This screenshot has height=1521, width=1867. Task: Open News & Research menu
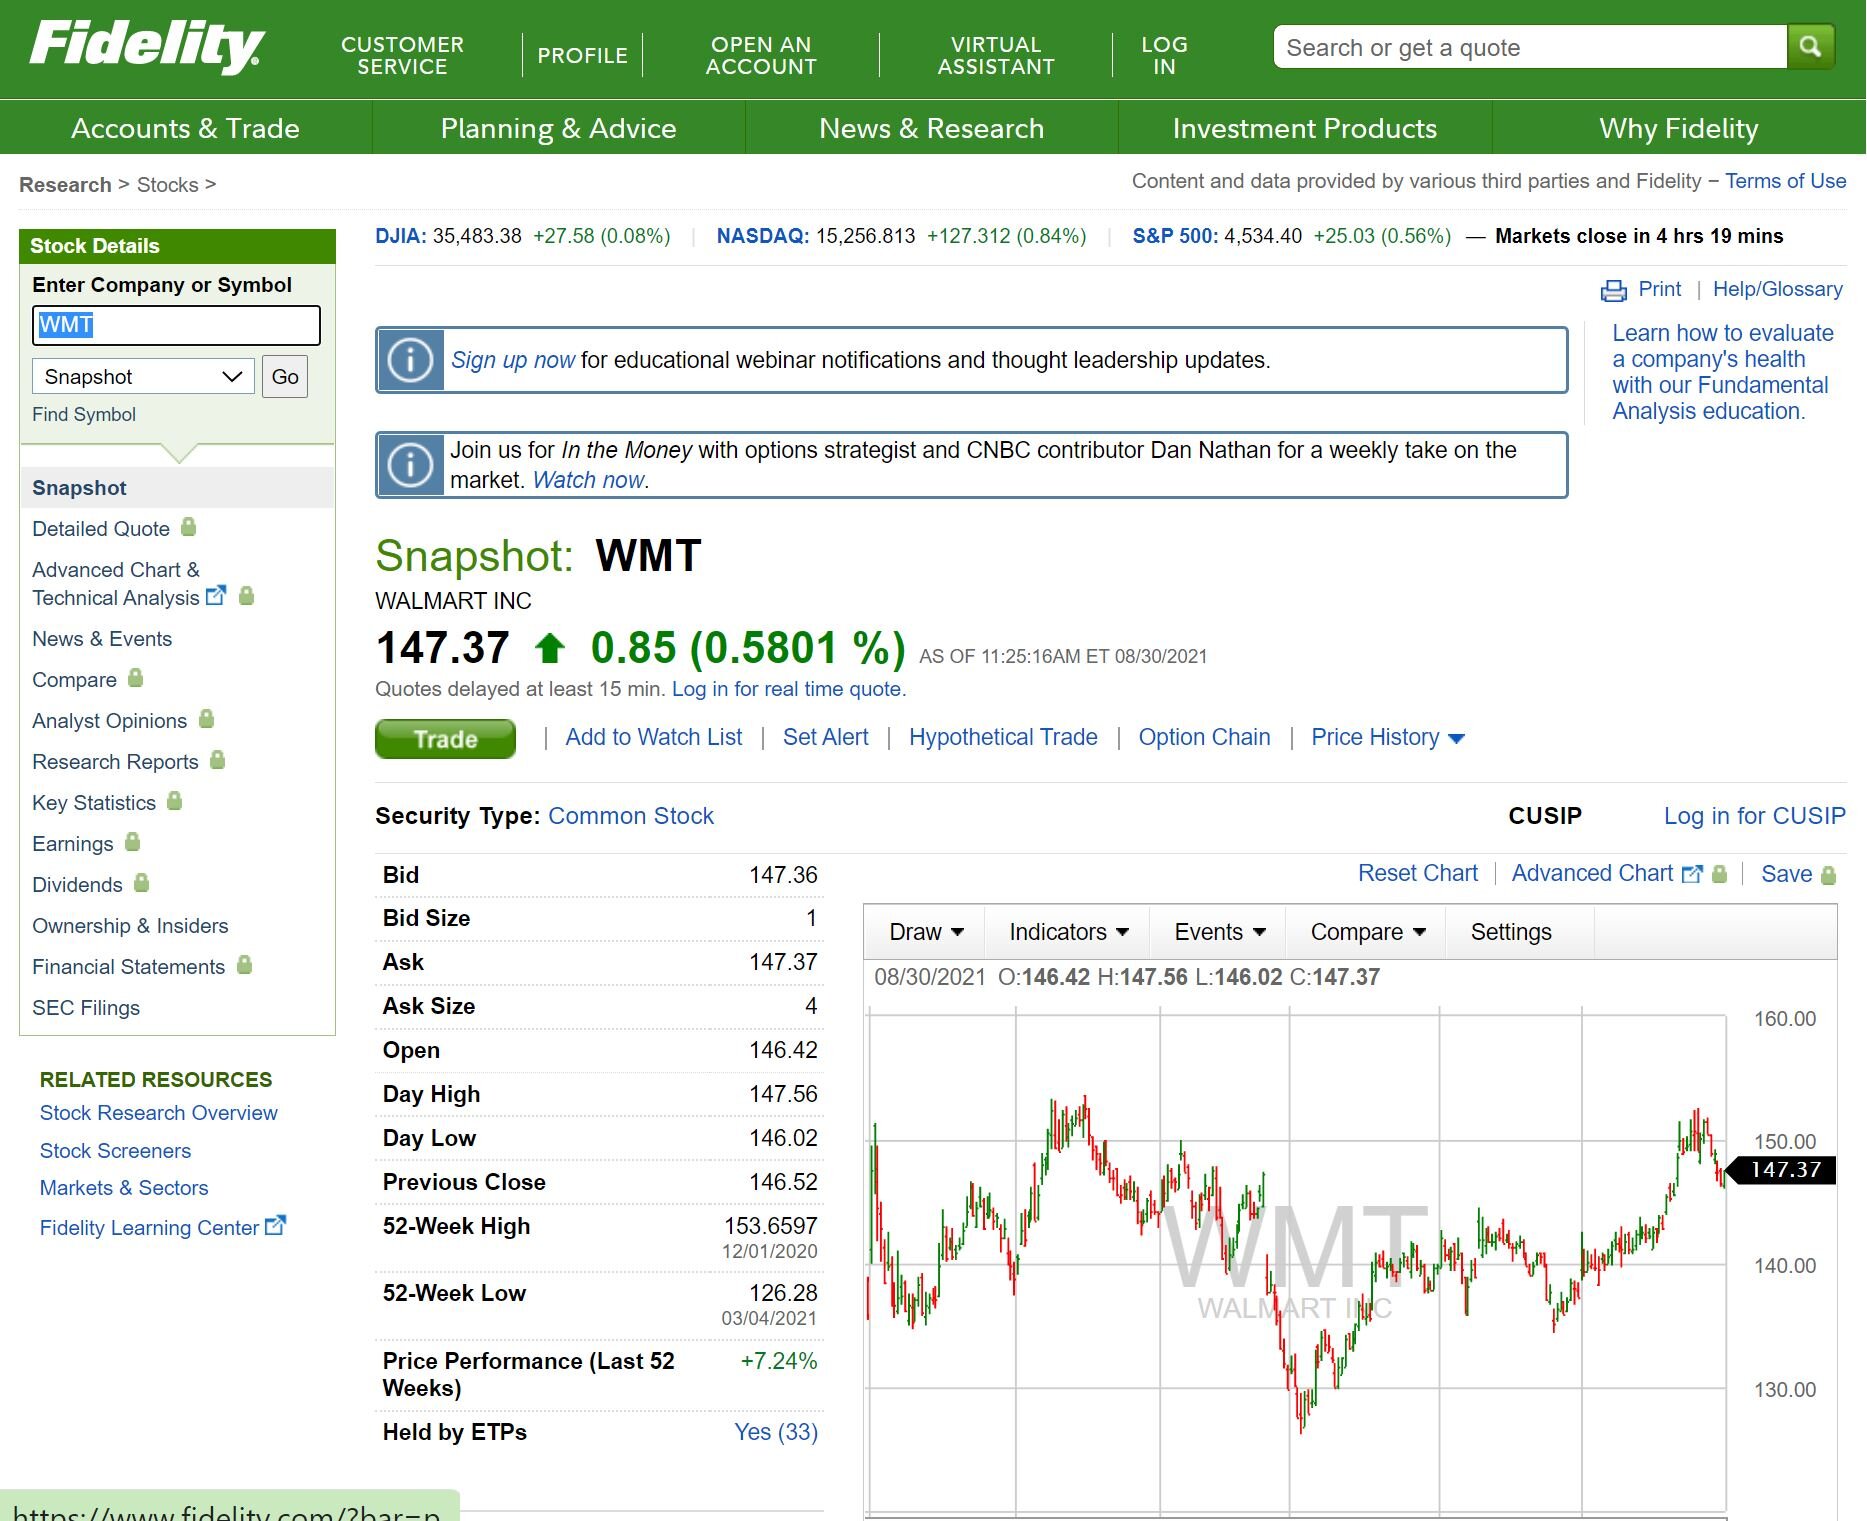click(x=932, y=128)
